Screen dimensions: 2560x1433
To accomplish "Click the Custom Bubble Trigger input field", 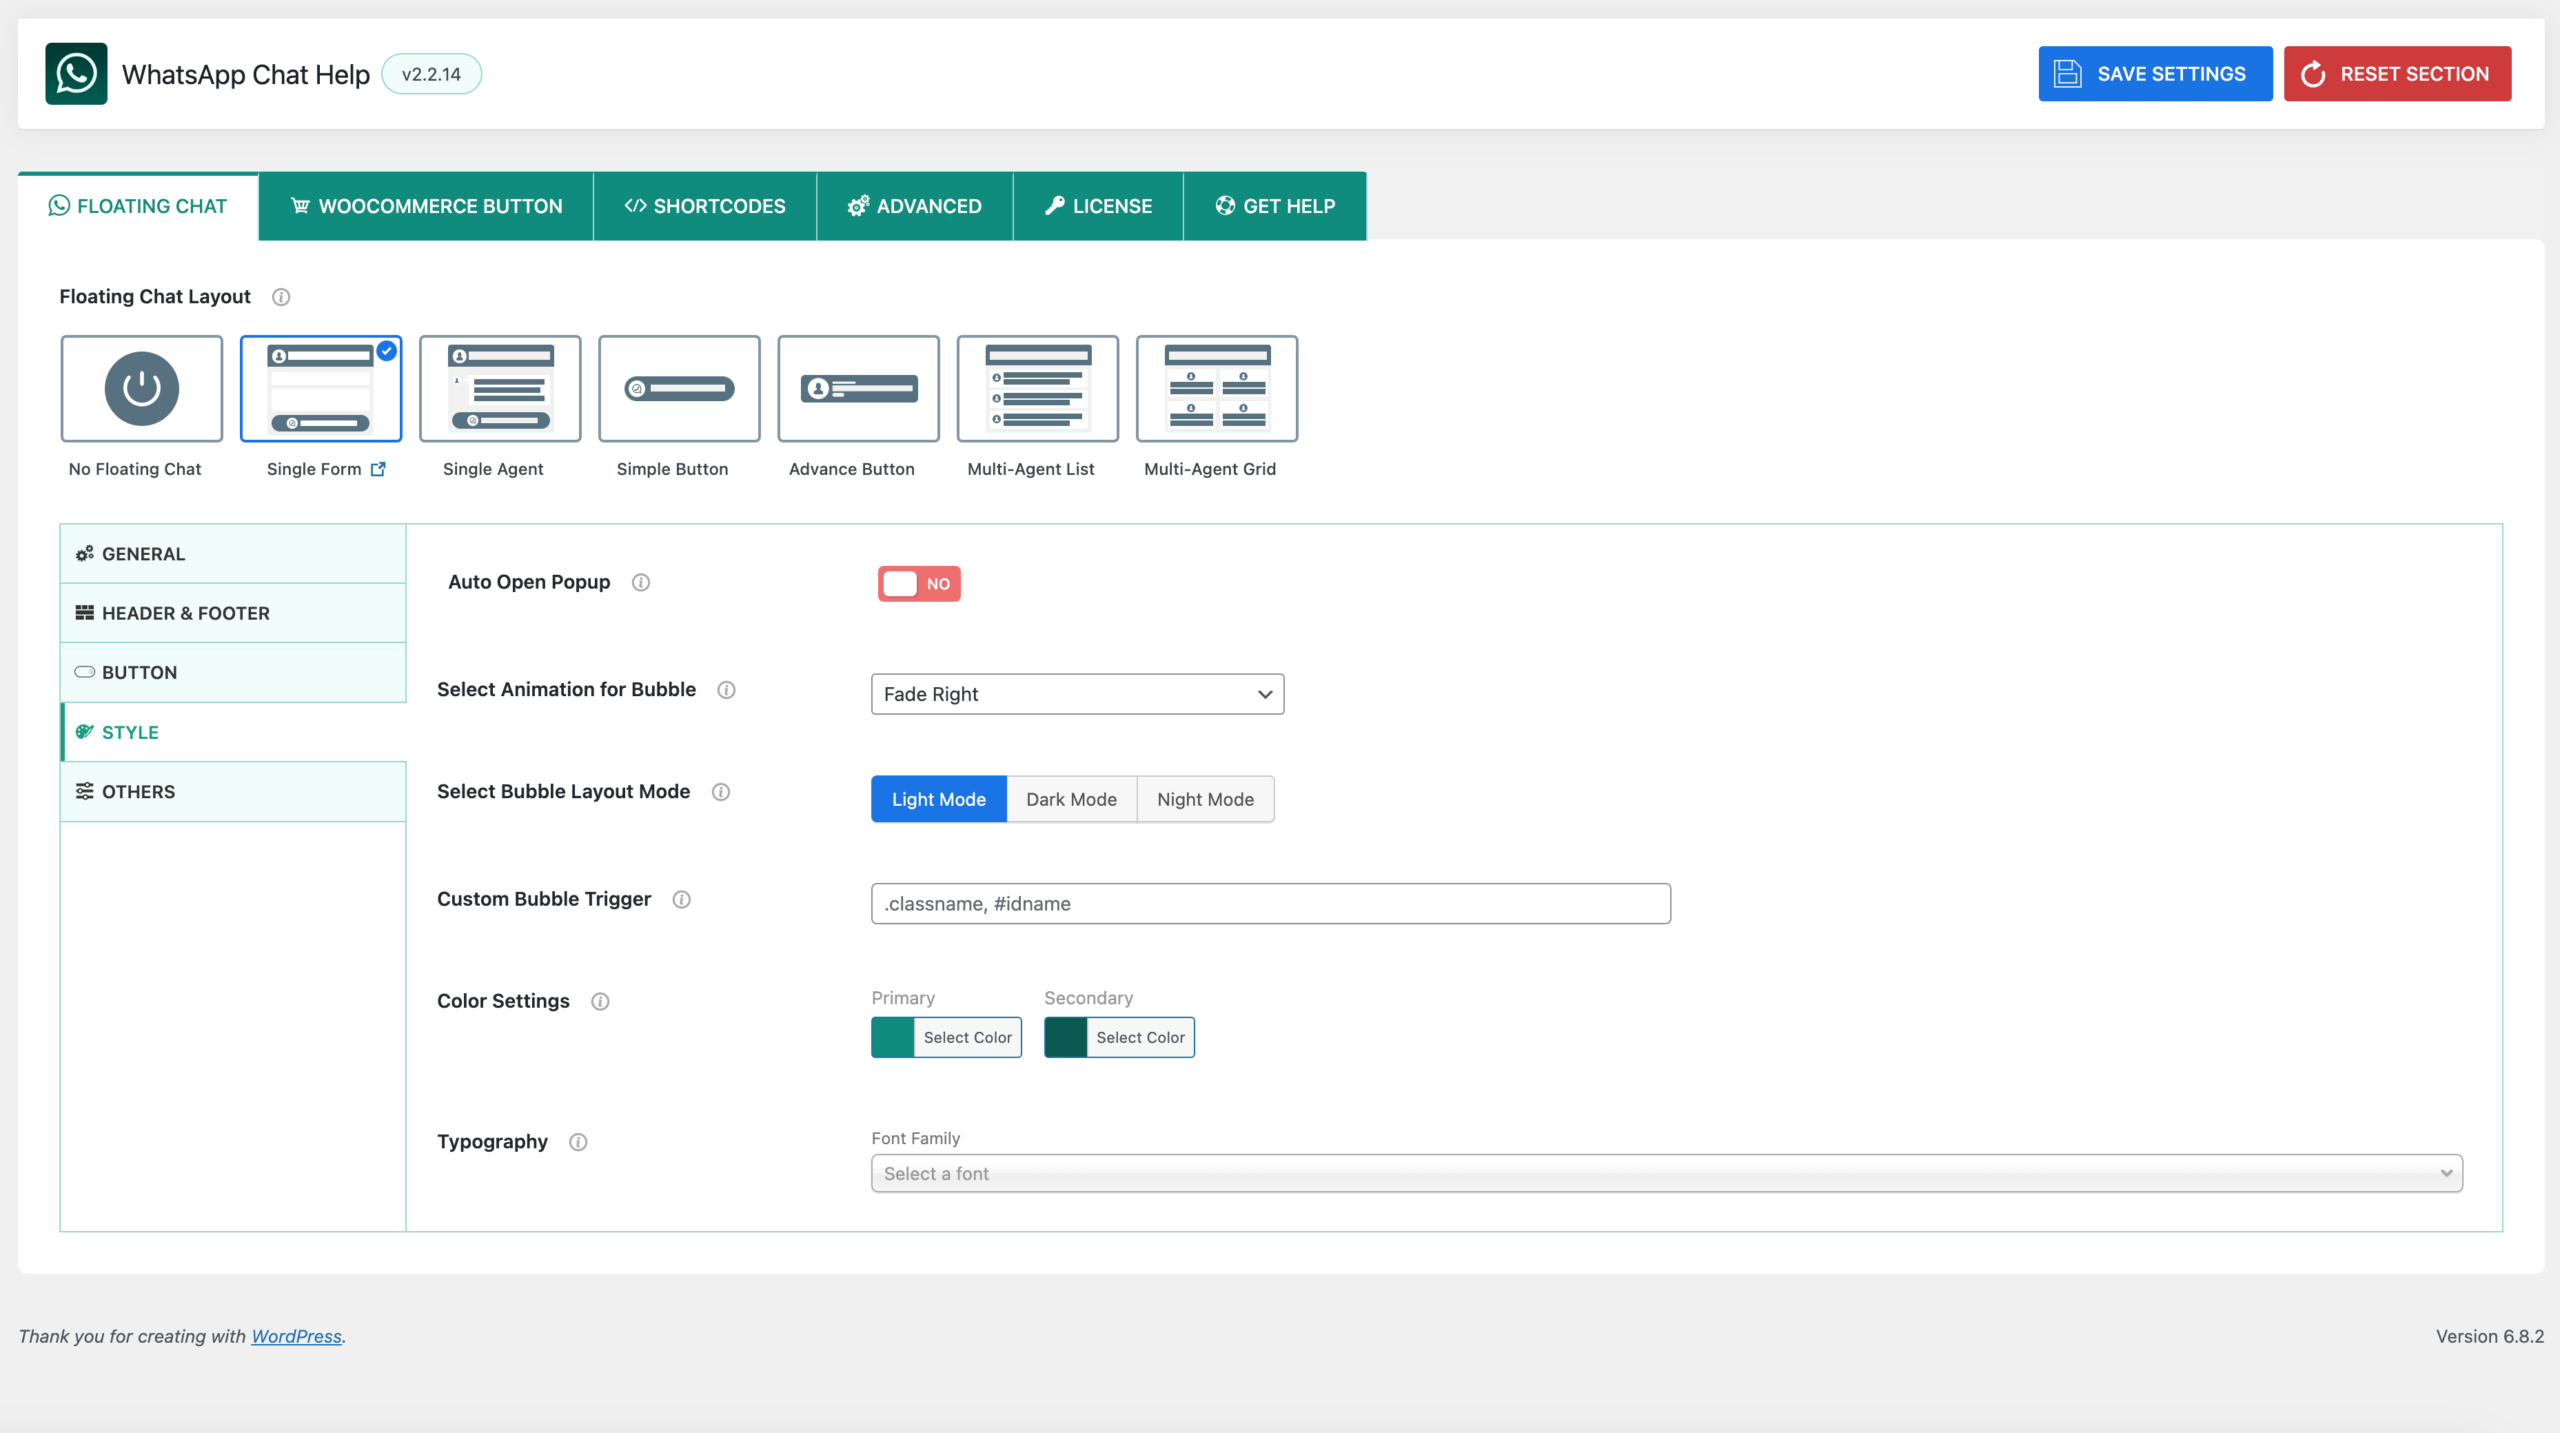I will pos(1271,903).
